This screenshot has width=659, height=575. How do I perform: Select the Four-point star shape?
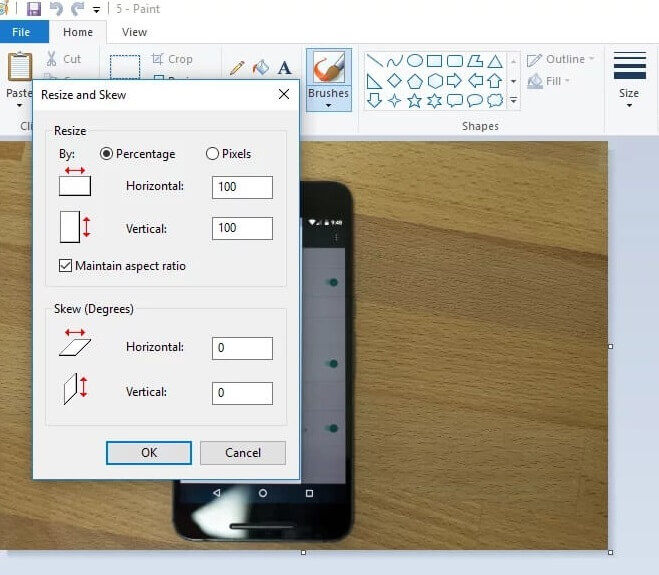(x=394, y=101)
